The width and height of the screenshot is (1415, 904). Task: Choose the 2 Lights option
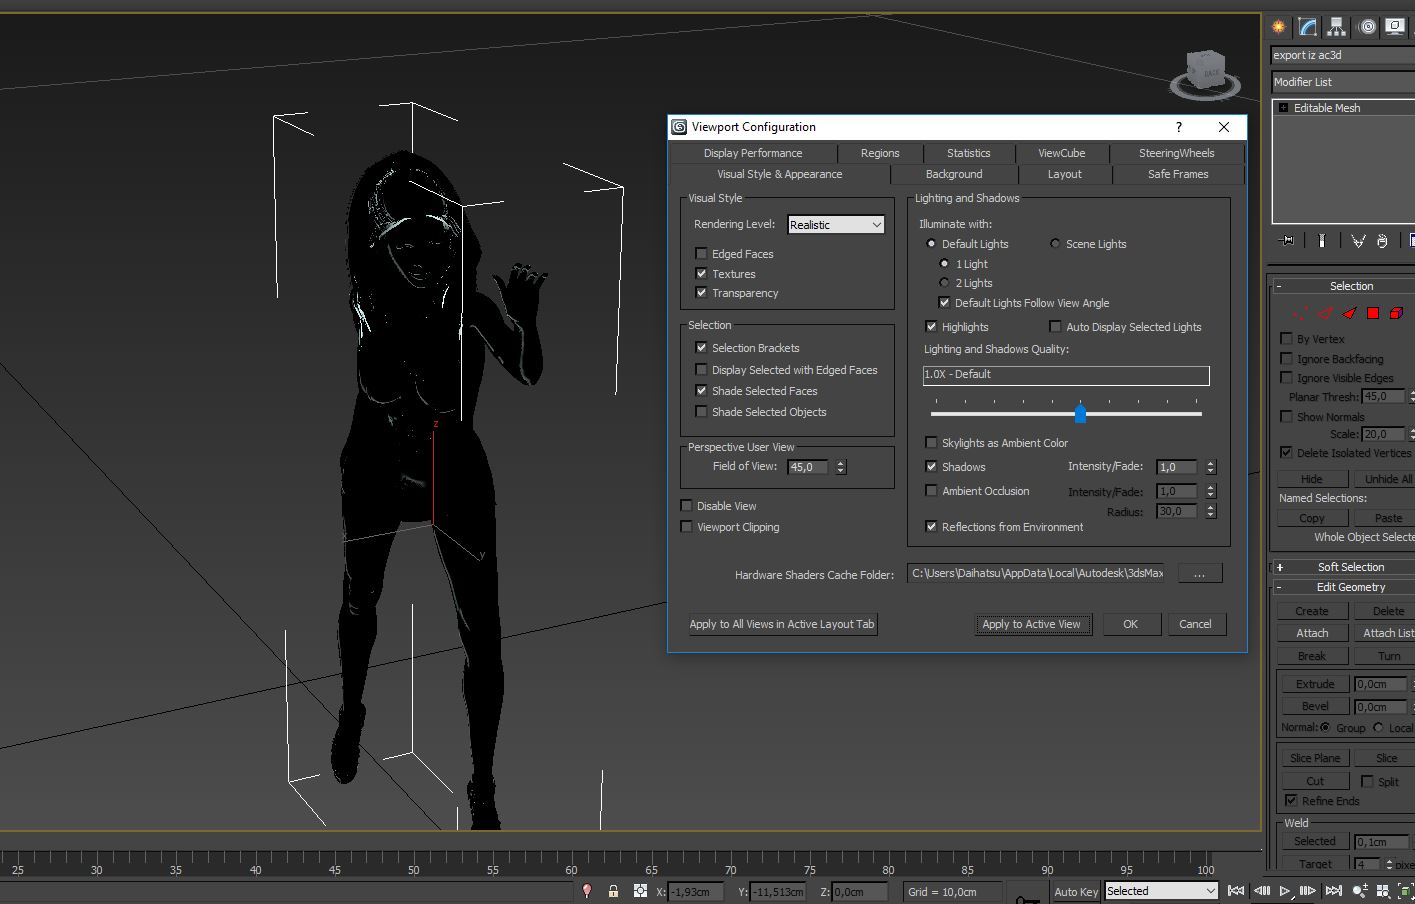944,283
